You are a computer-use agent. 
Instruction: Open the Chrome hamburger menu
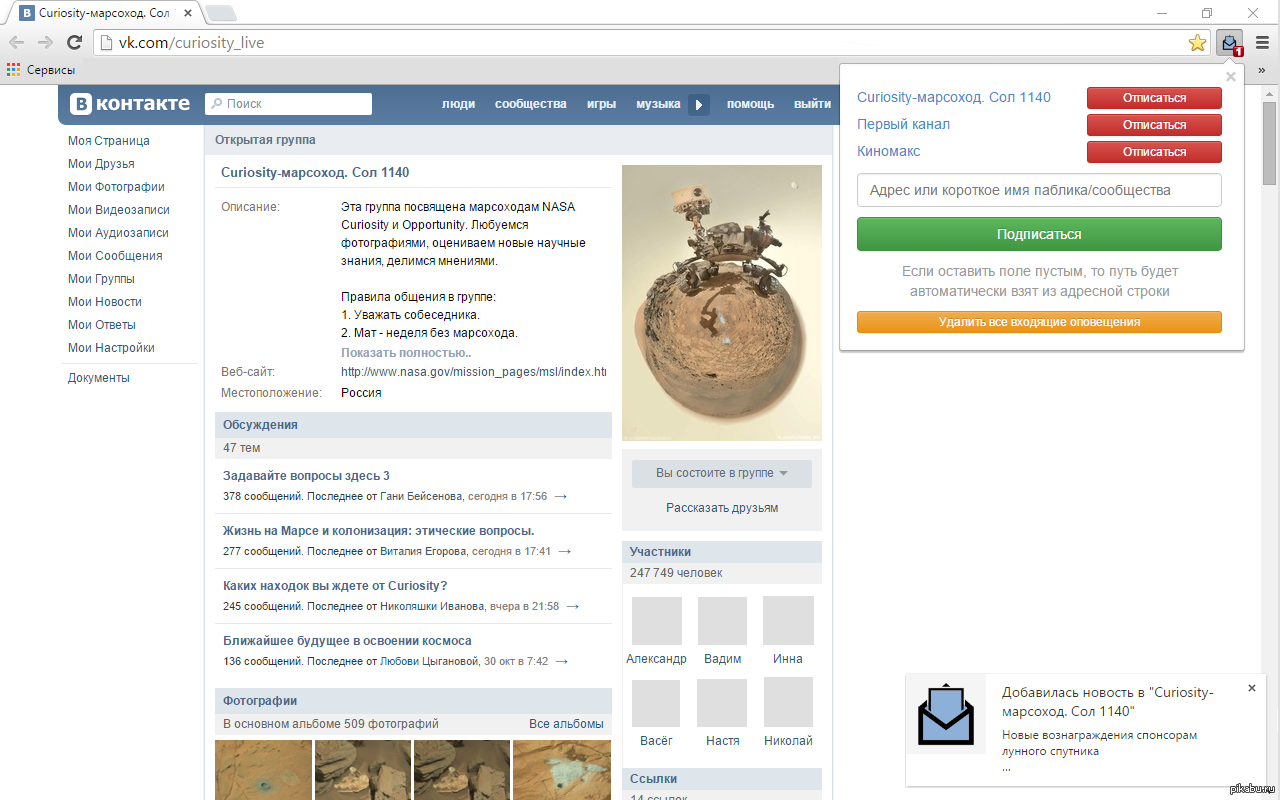pos(1262,42)
